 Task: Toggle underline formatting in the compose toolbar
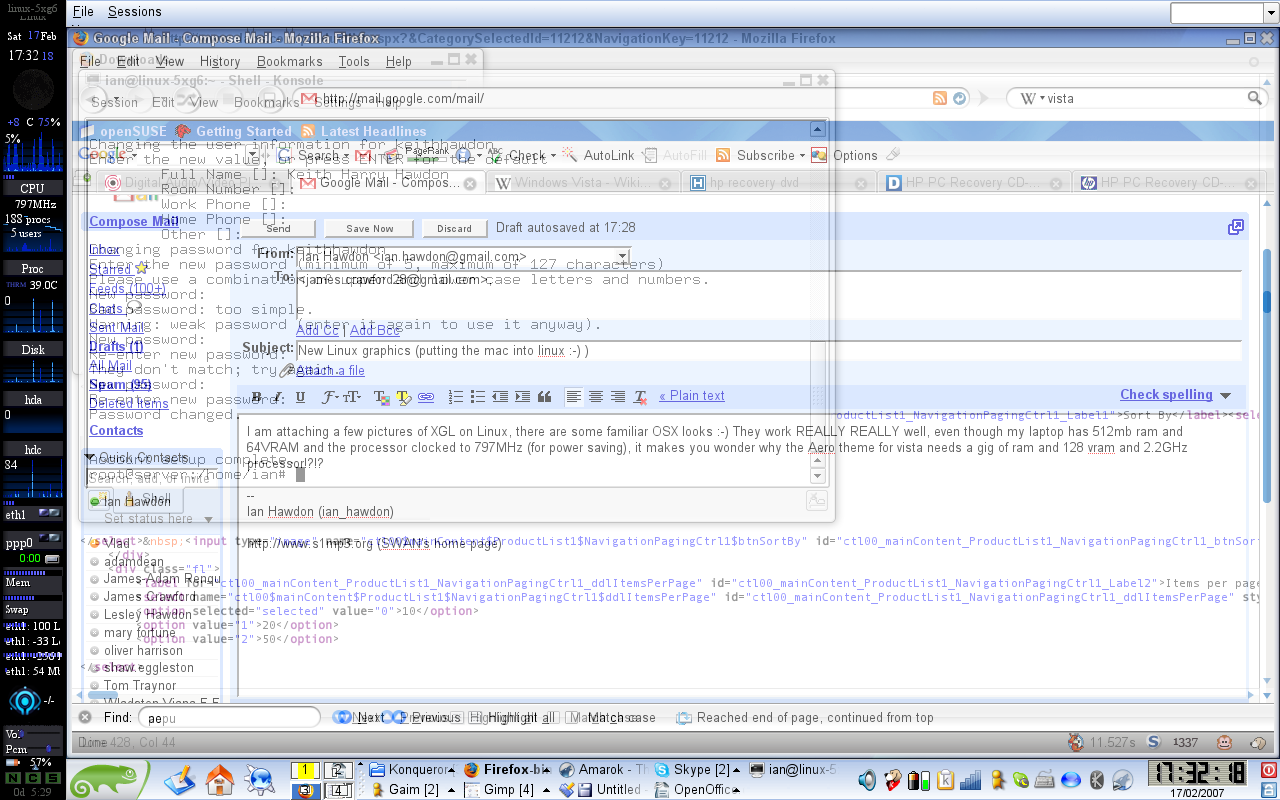point(300,397)
